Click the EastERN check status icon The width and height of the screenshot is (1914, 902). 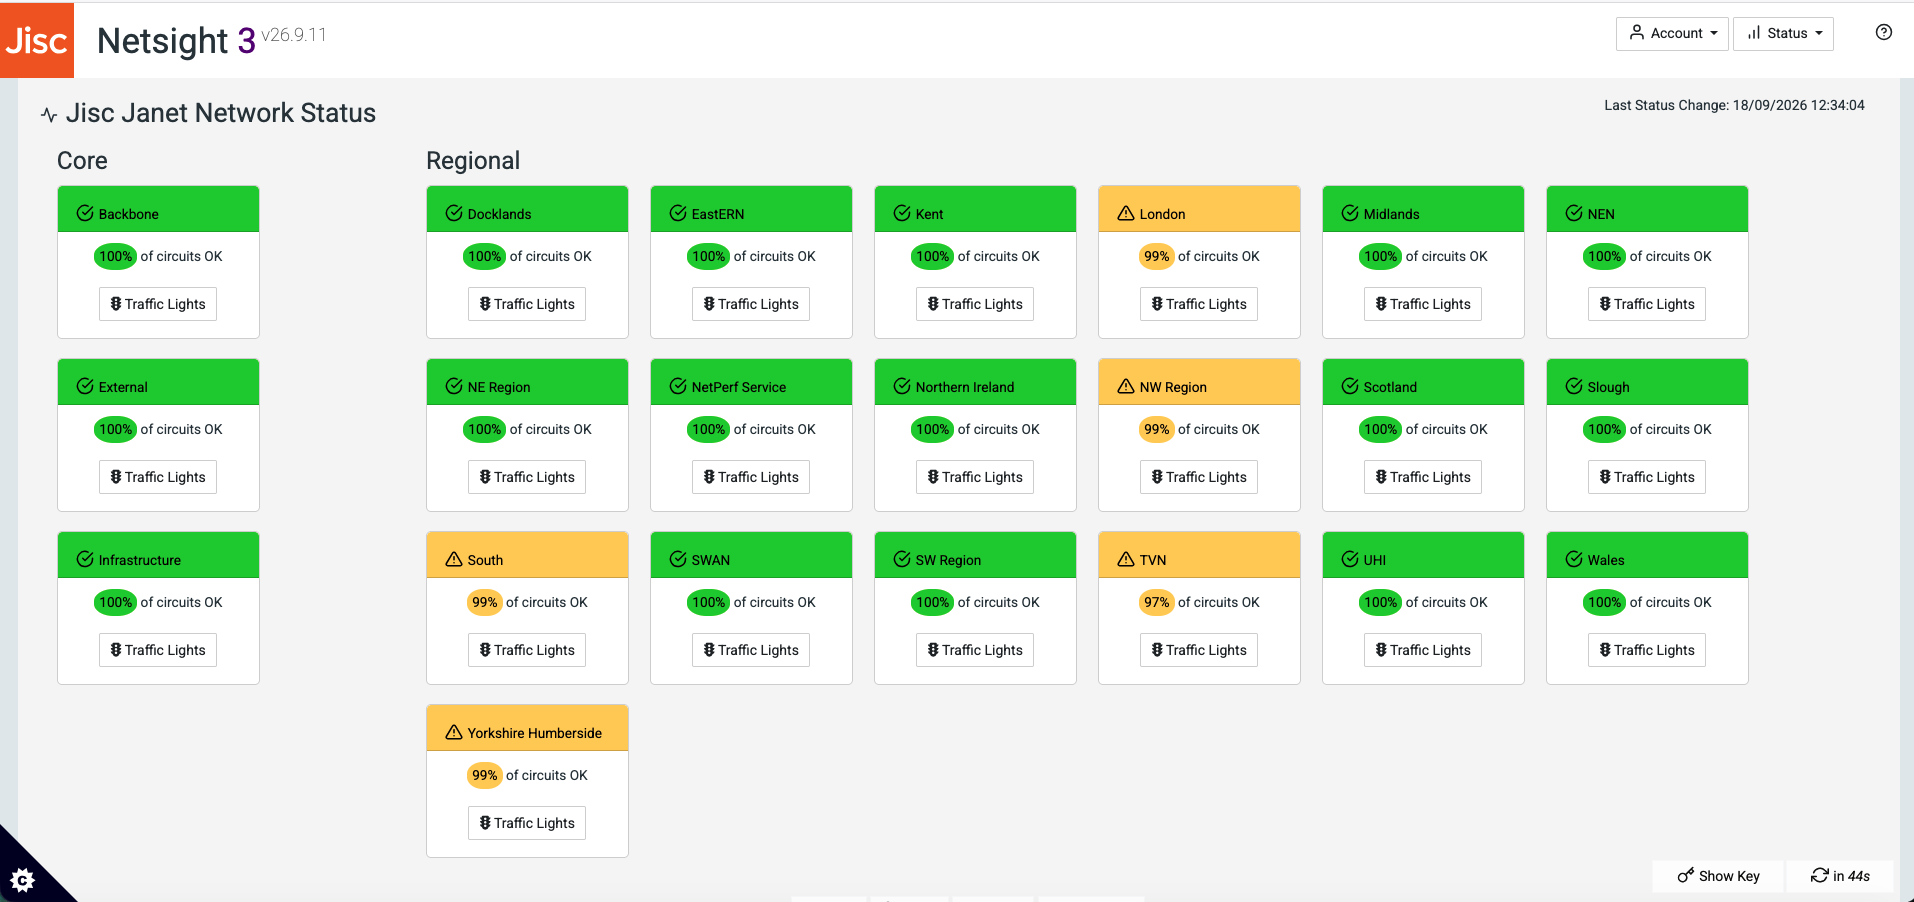pos(678,213)
